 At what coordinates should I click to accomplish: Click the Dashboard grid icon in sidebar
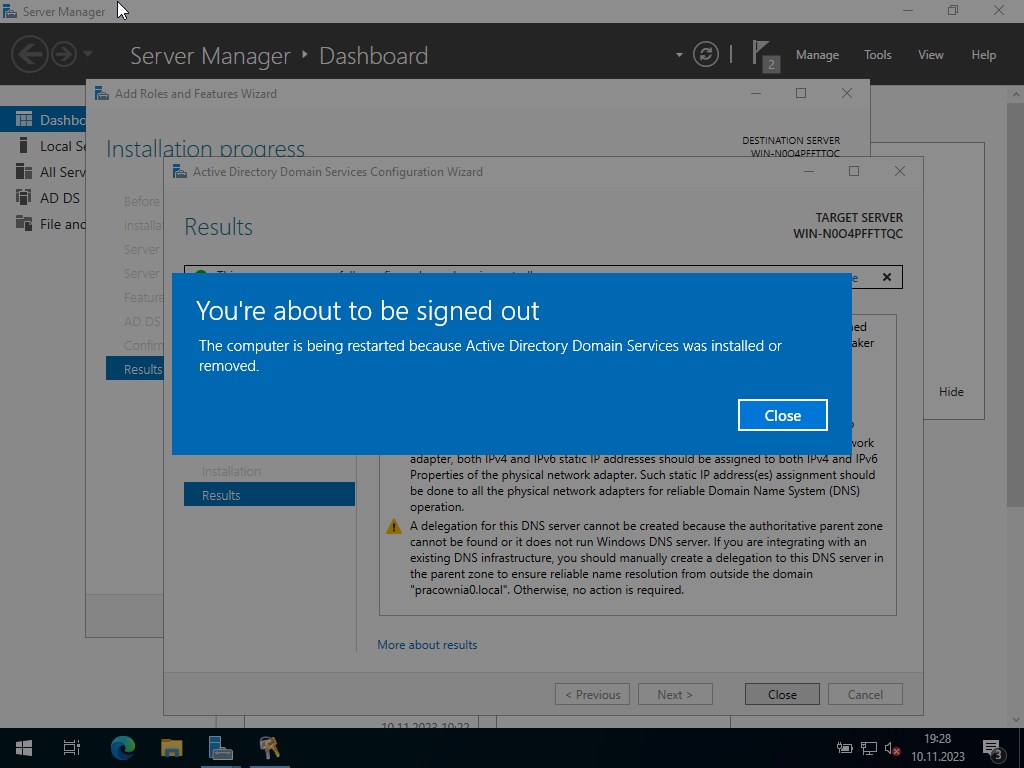click(24, 119)
